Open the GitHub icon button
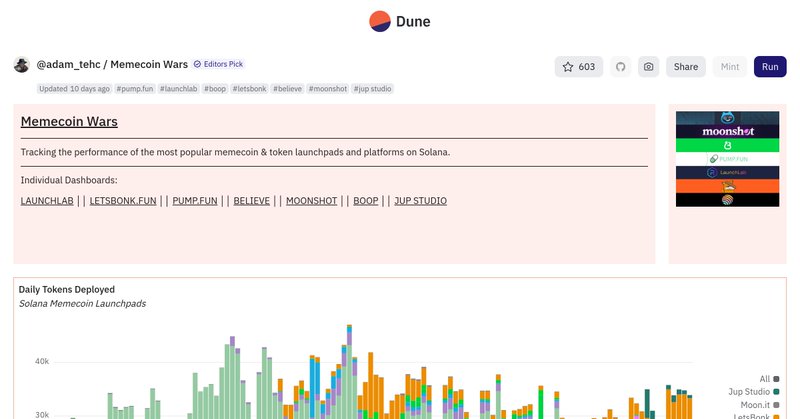The image size is (800, 419). click(x=620, y=67)
